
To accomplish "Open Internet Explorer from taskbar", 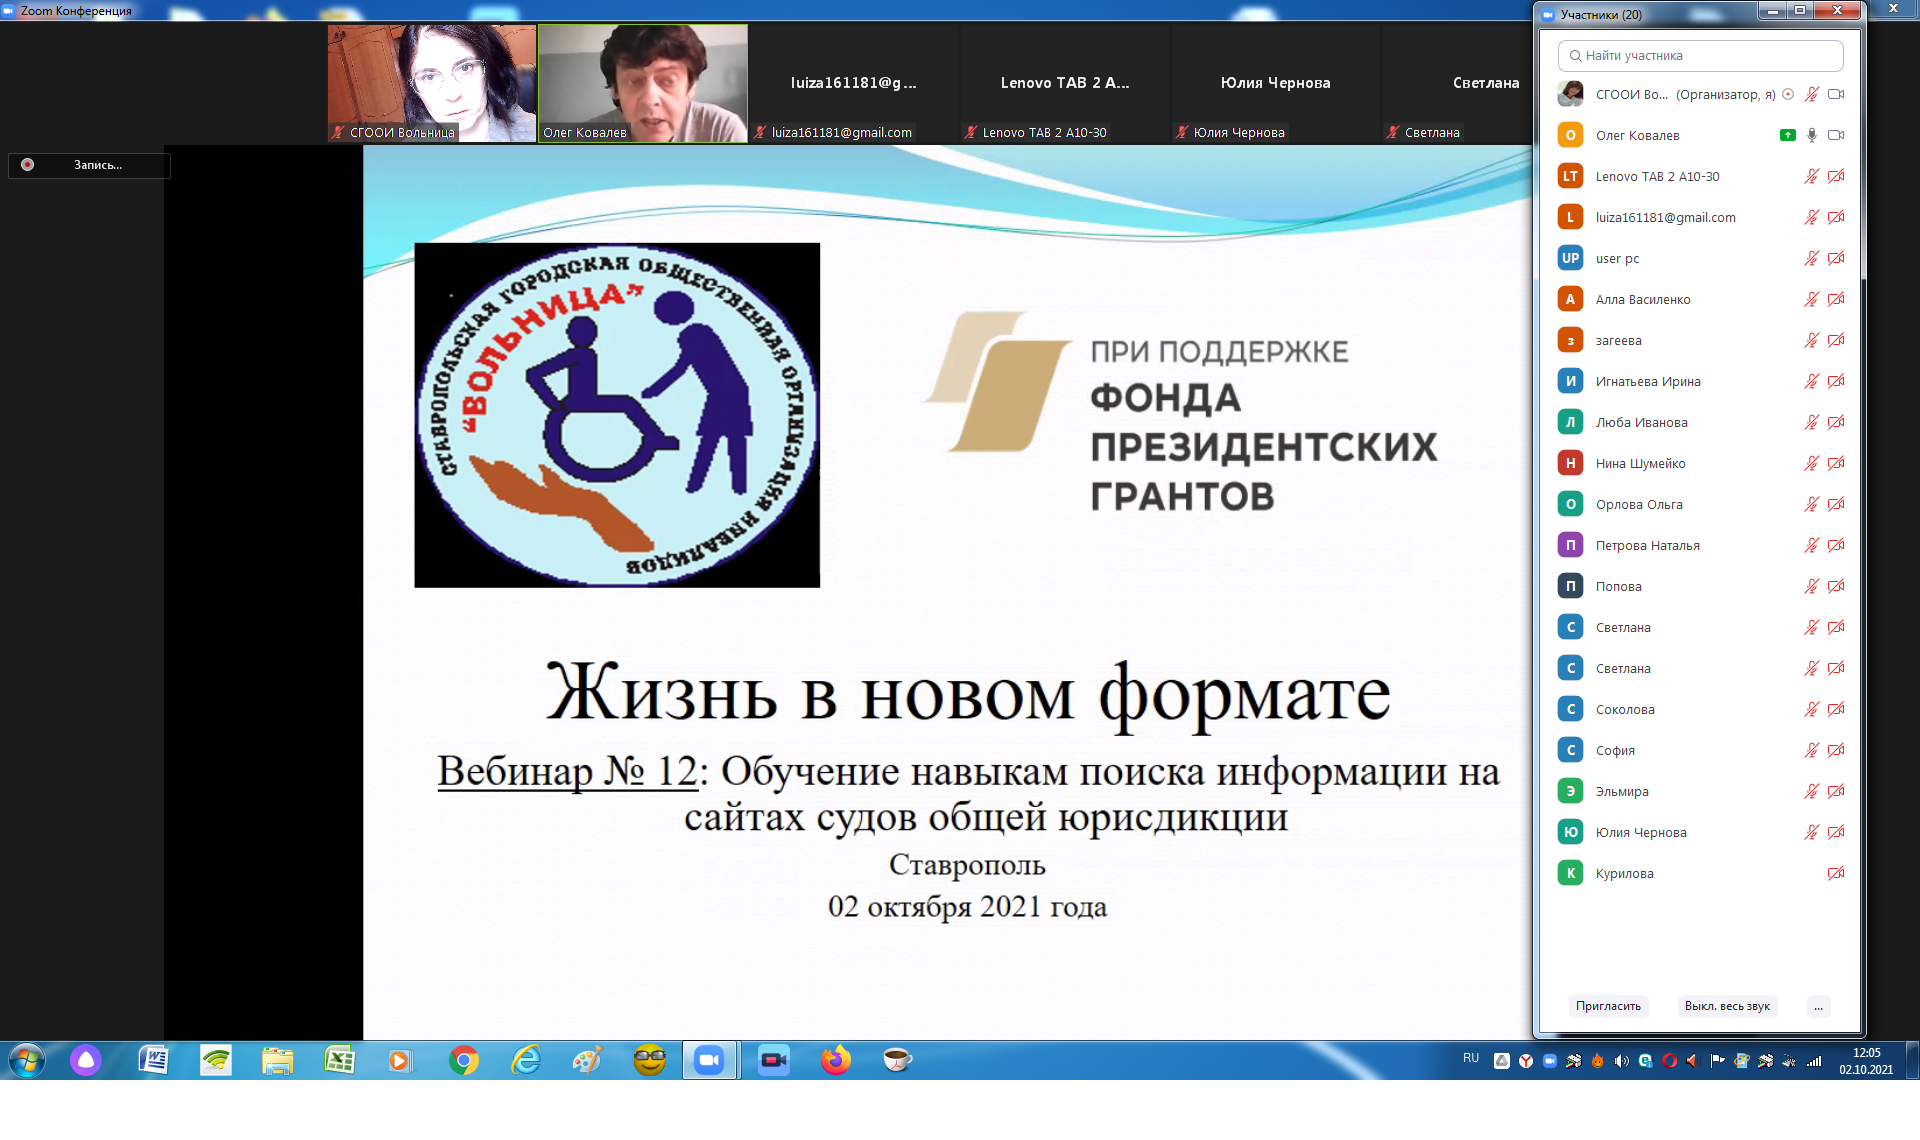I will click(526, 1060).
